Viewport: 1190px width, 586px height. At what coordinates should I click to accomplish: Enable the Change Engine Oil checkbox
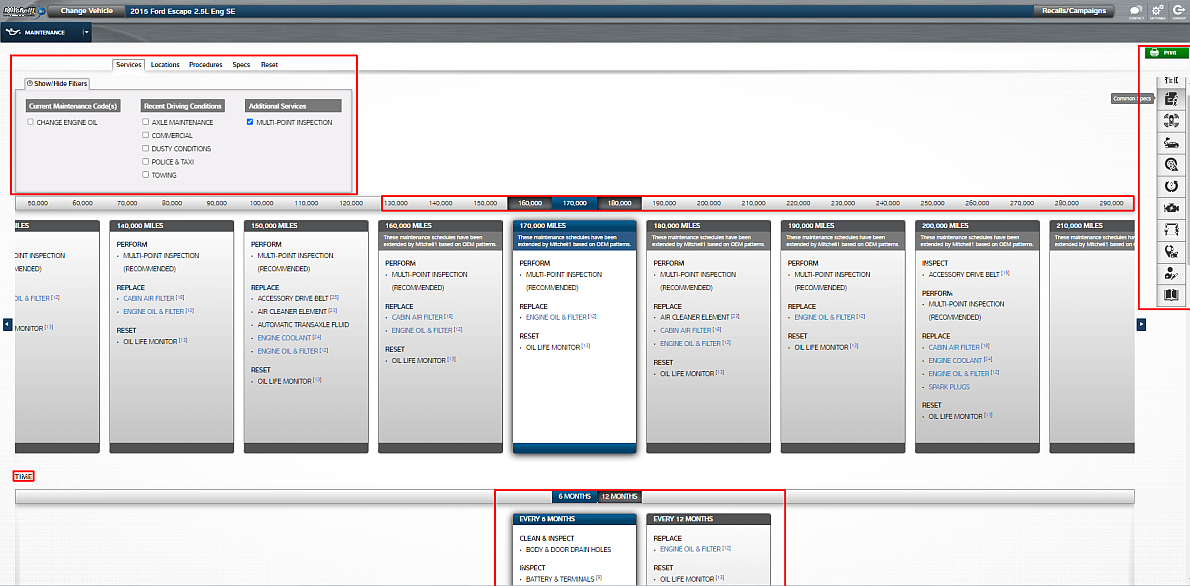31,122
